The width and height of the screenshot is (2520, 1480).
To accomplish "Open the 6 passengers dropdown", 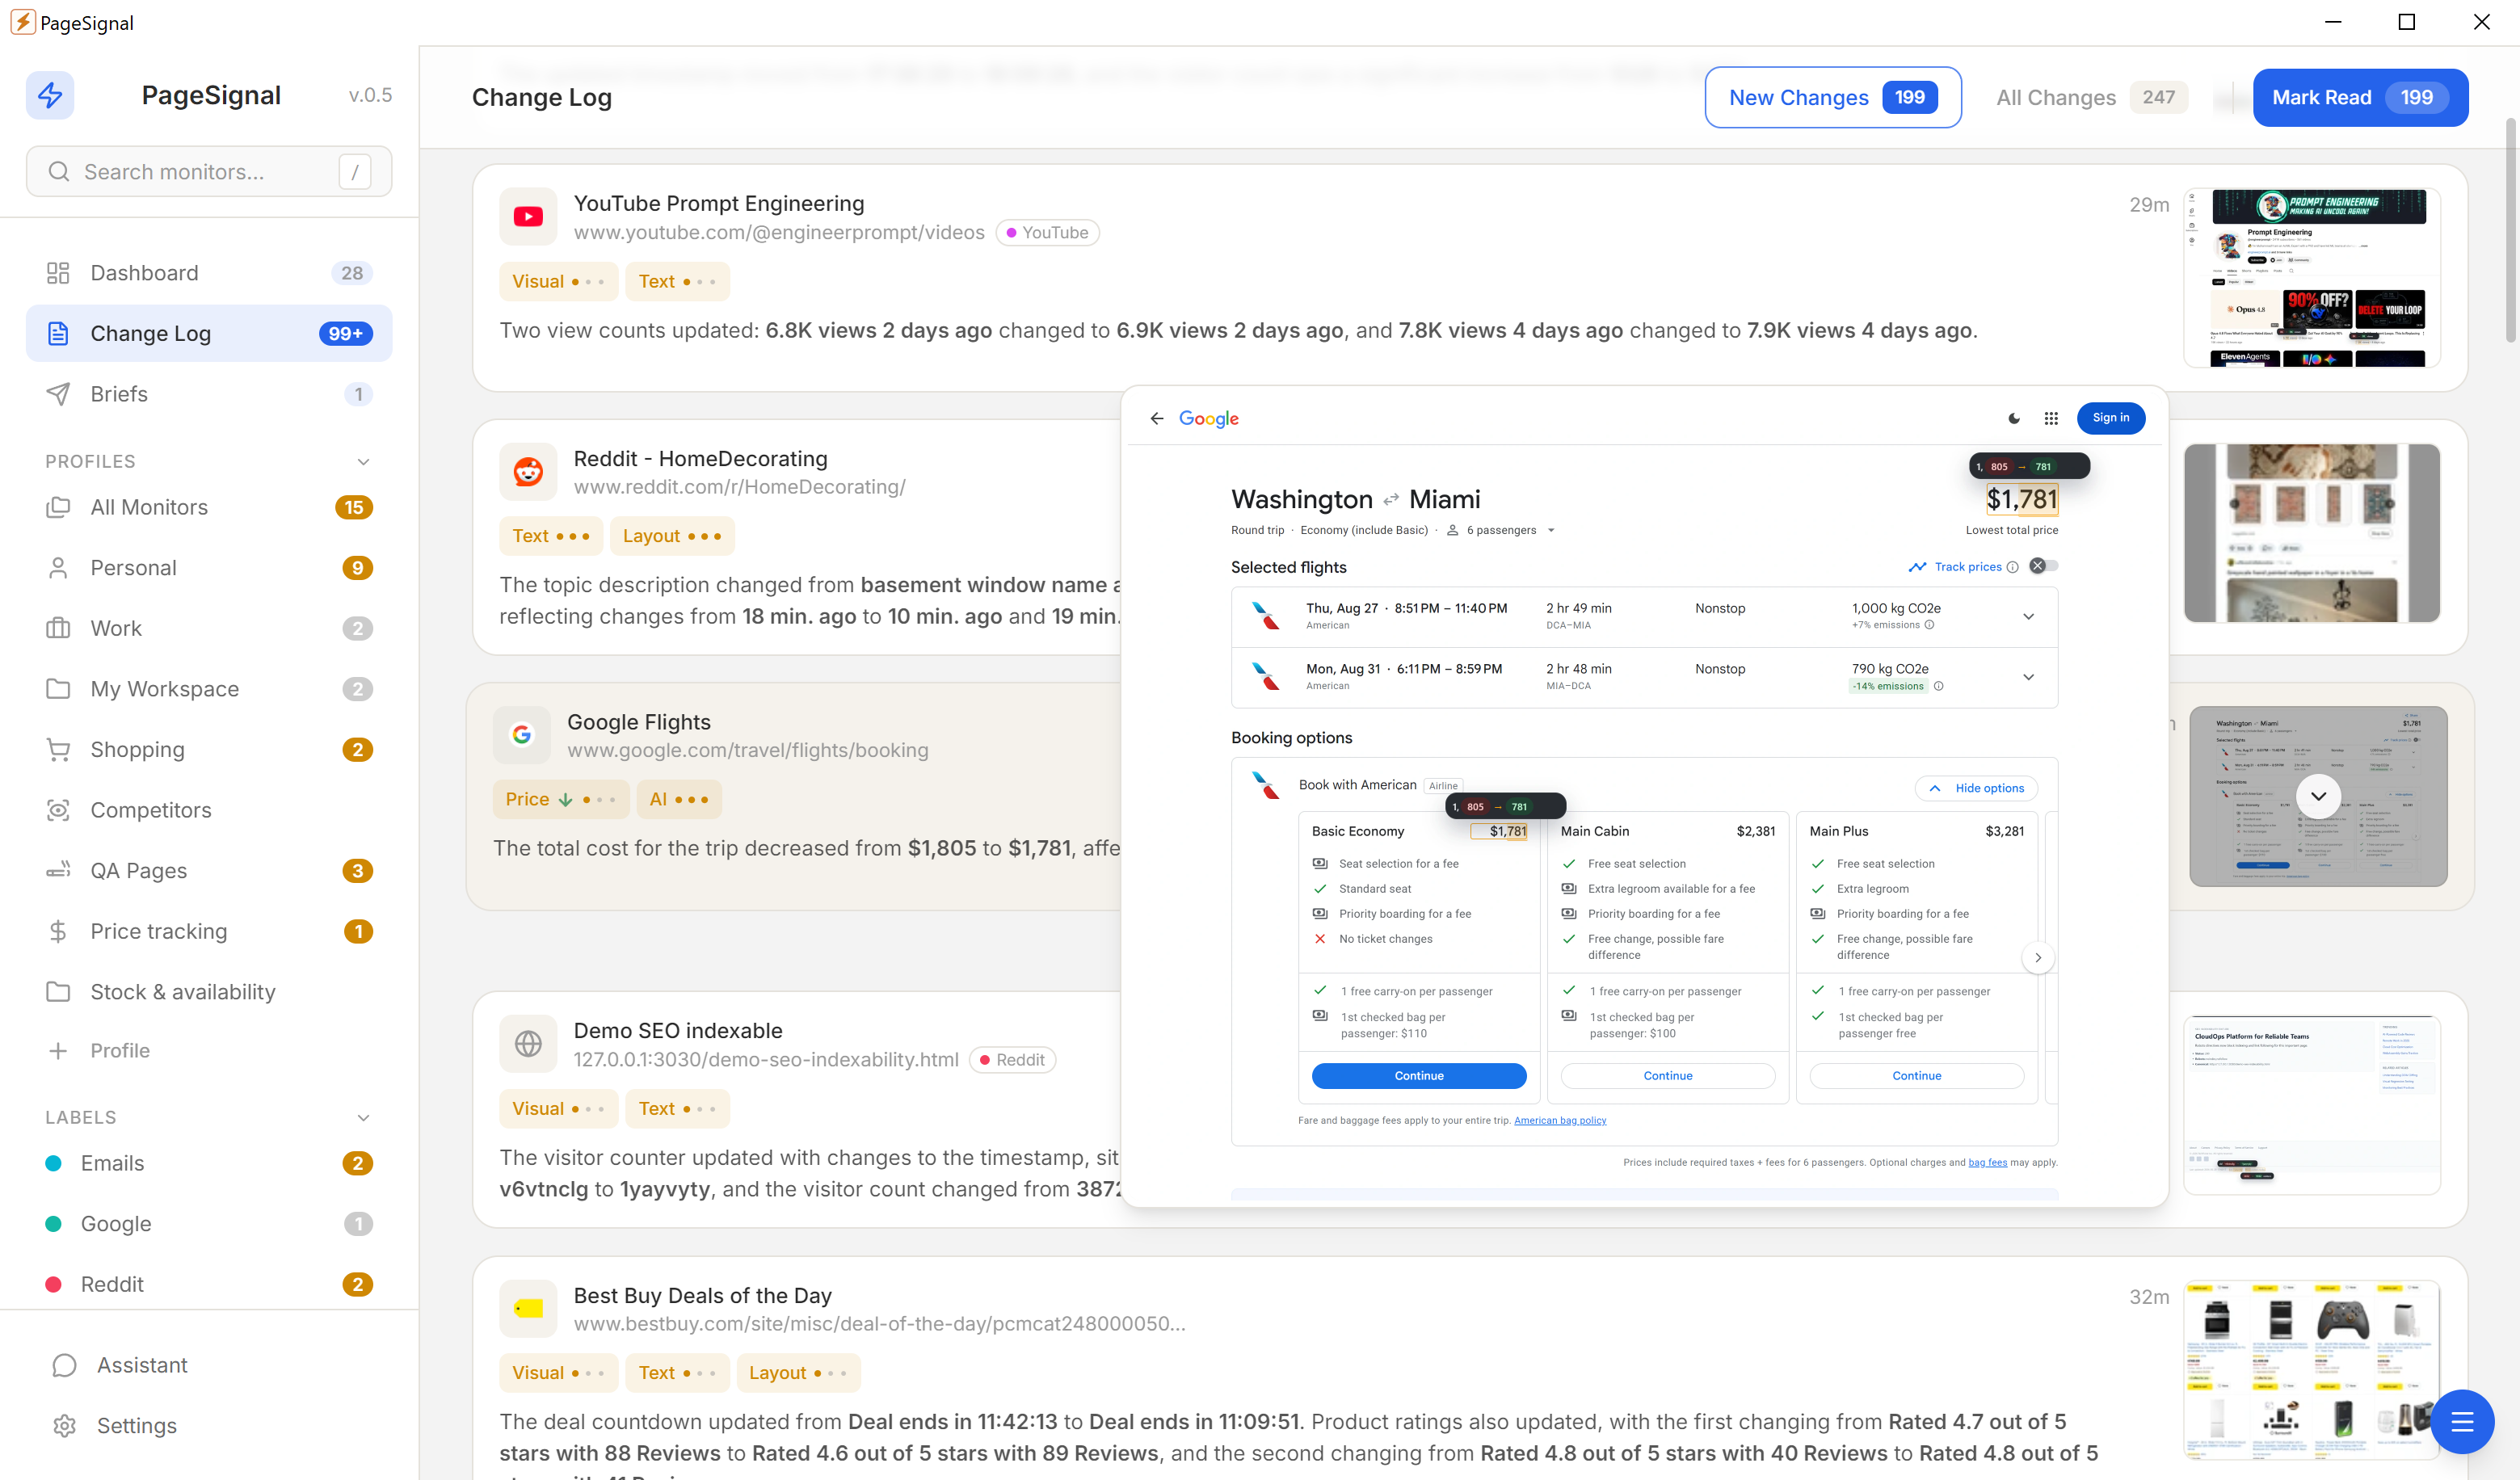I will pos(1502,530).
